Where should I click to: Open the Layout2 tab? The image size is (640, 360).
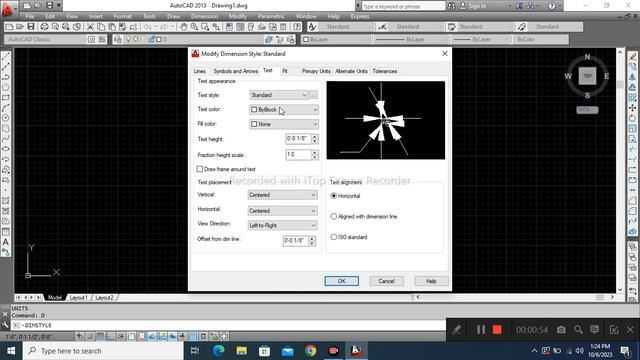(104, 298)
